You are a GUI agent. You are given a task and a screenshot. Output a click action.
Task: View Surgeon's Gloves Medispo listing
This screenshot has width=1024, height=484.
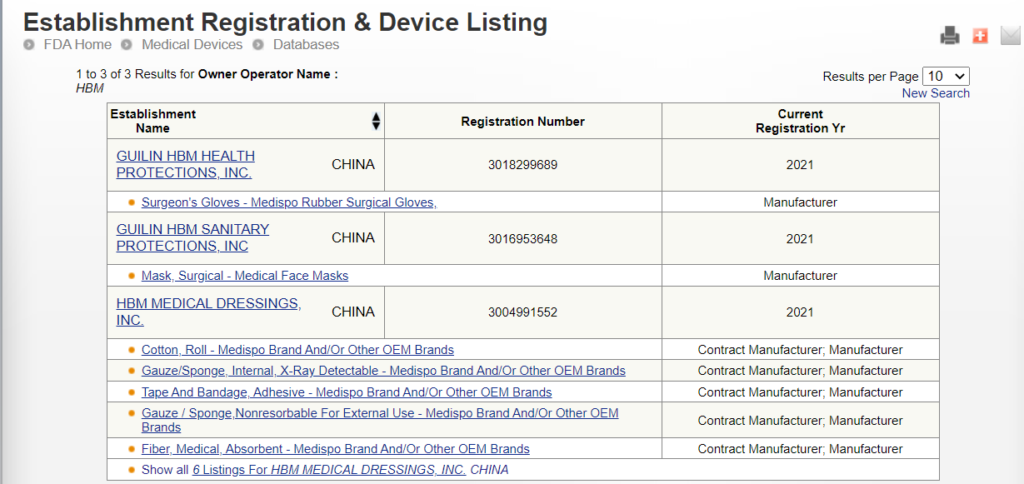[x=289, y=203]
